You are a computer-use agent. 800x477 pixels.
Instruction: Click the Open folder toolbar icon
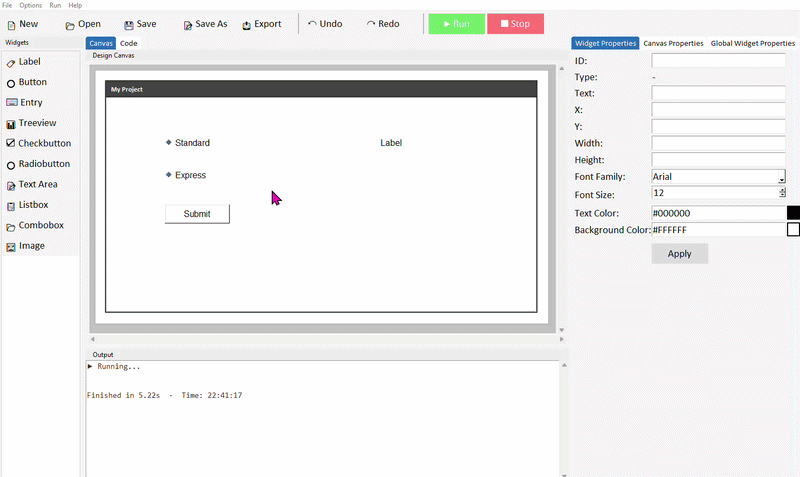click(x=70, y=26)
